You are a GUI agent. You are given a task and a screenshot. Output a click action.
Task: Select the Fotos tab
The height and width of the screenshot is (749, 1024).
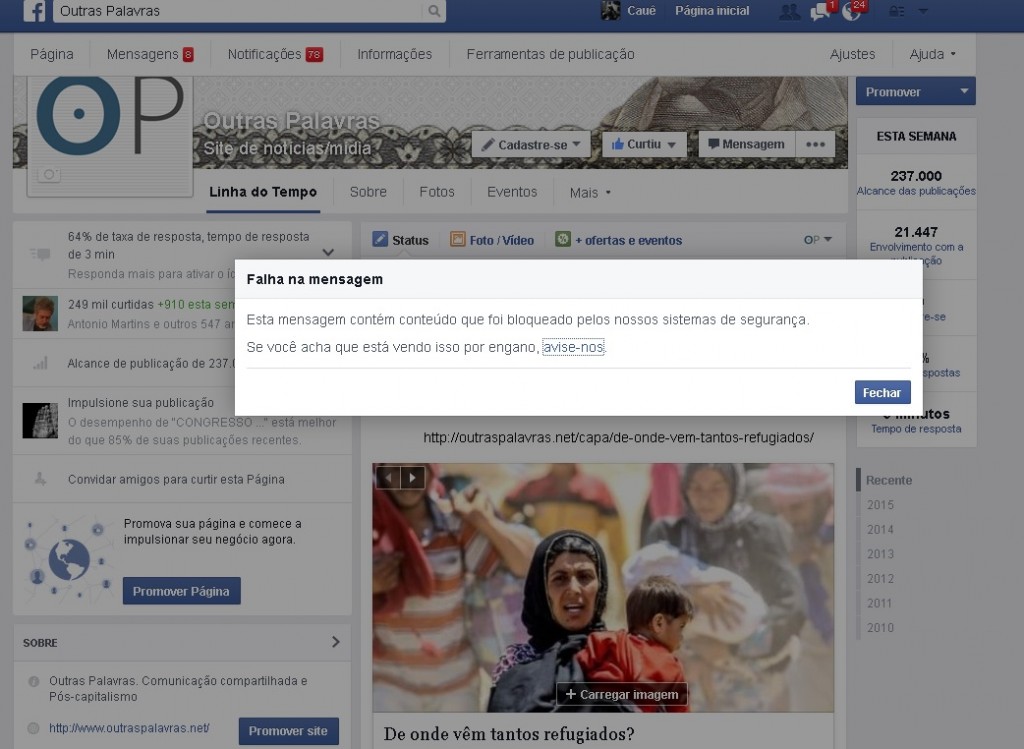(x=437, y=192)
